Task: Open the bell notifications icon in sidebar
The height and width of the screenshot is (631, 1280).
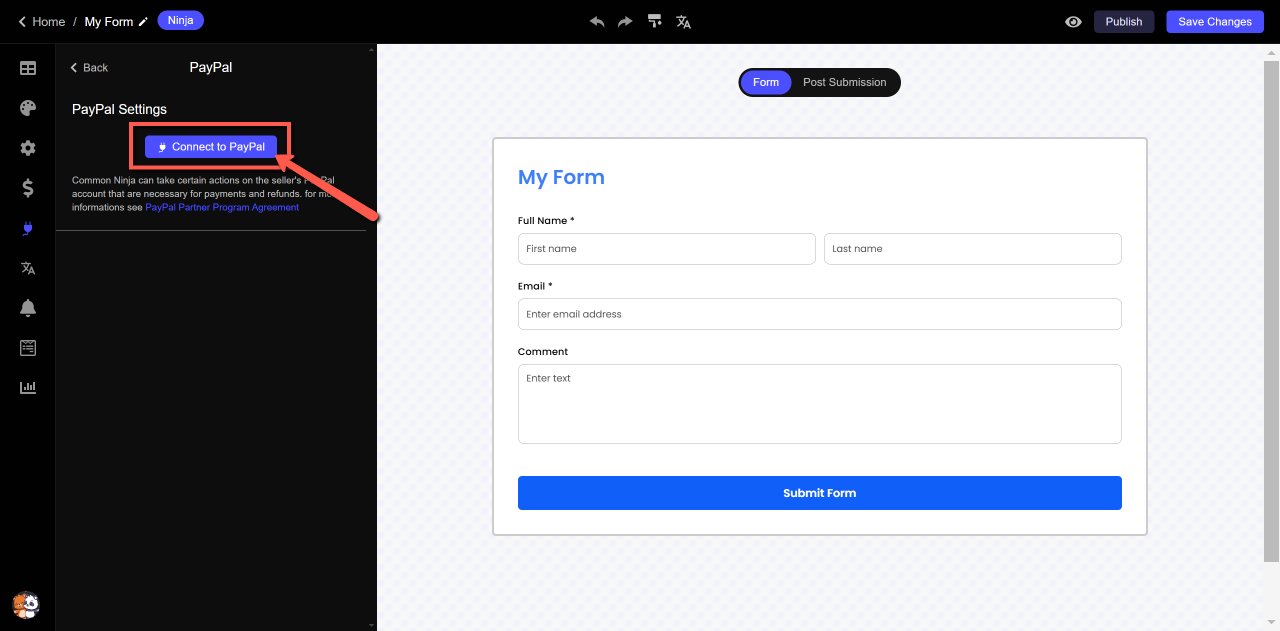Action: [28, 308]
